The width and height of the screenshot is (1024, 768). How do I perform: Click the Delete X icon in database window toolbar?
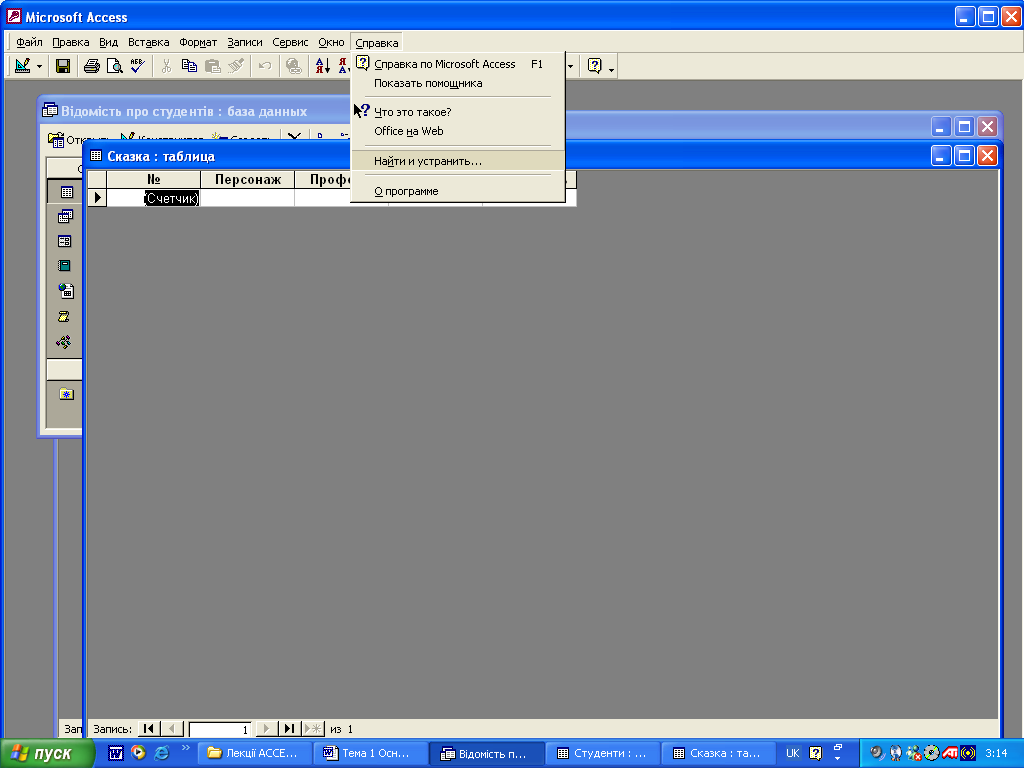295,137
